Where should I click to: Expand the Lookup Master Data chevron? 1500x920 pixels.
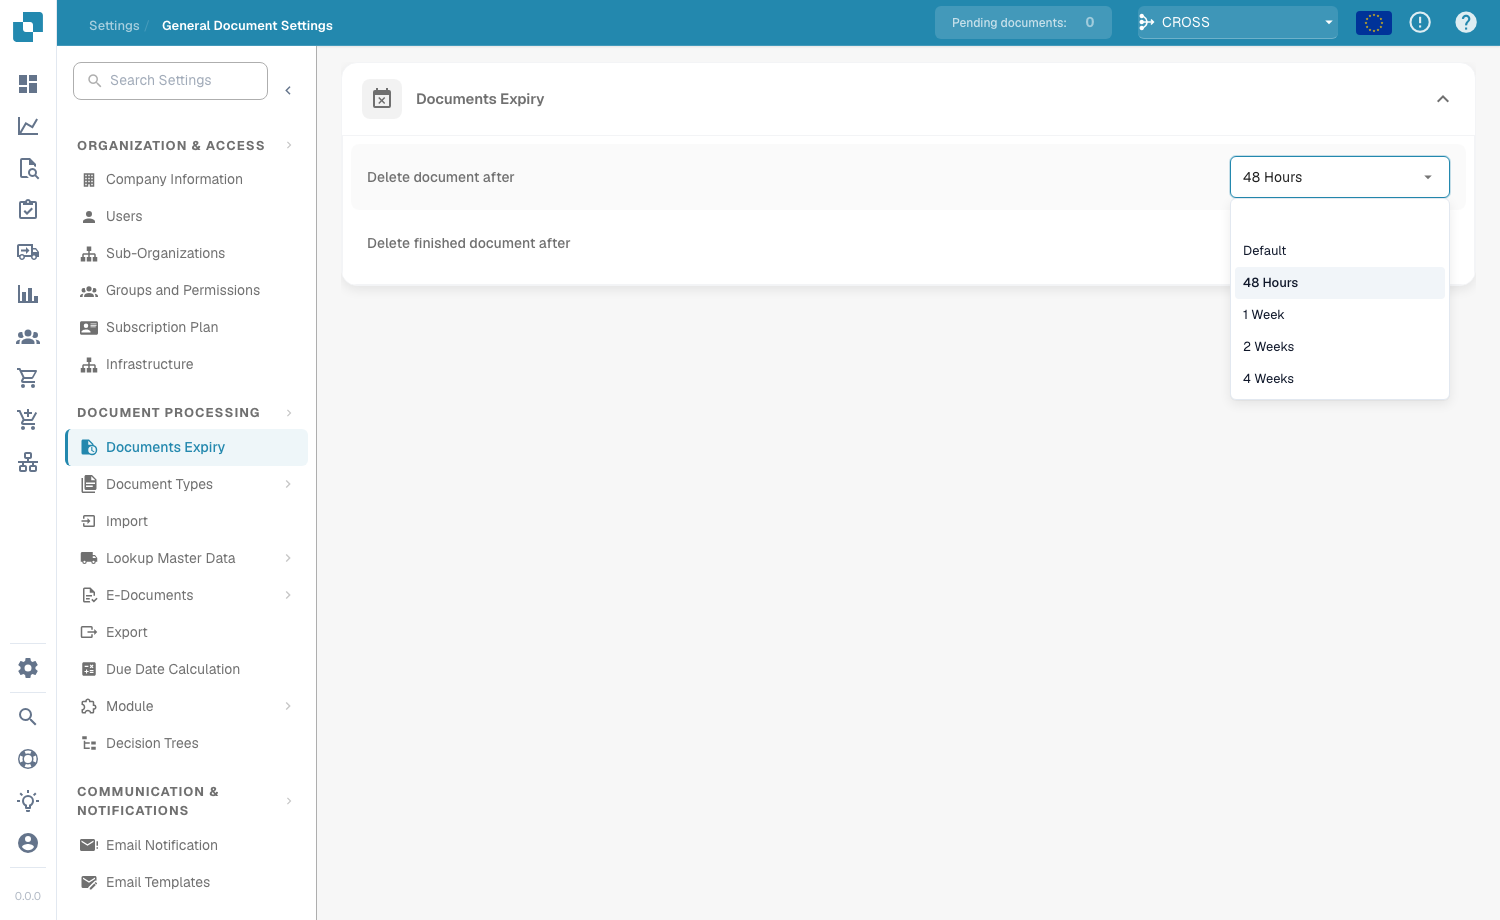(288, 558)
